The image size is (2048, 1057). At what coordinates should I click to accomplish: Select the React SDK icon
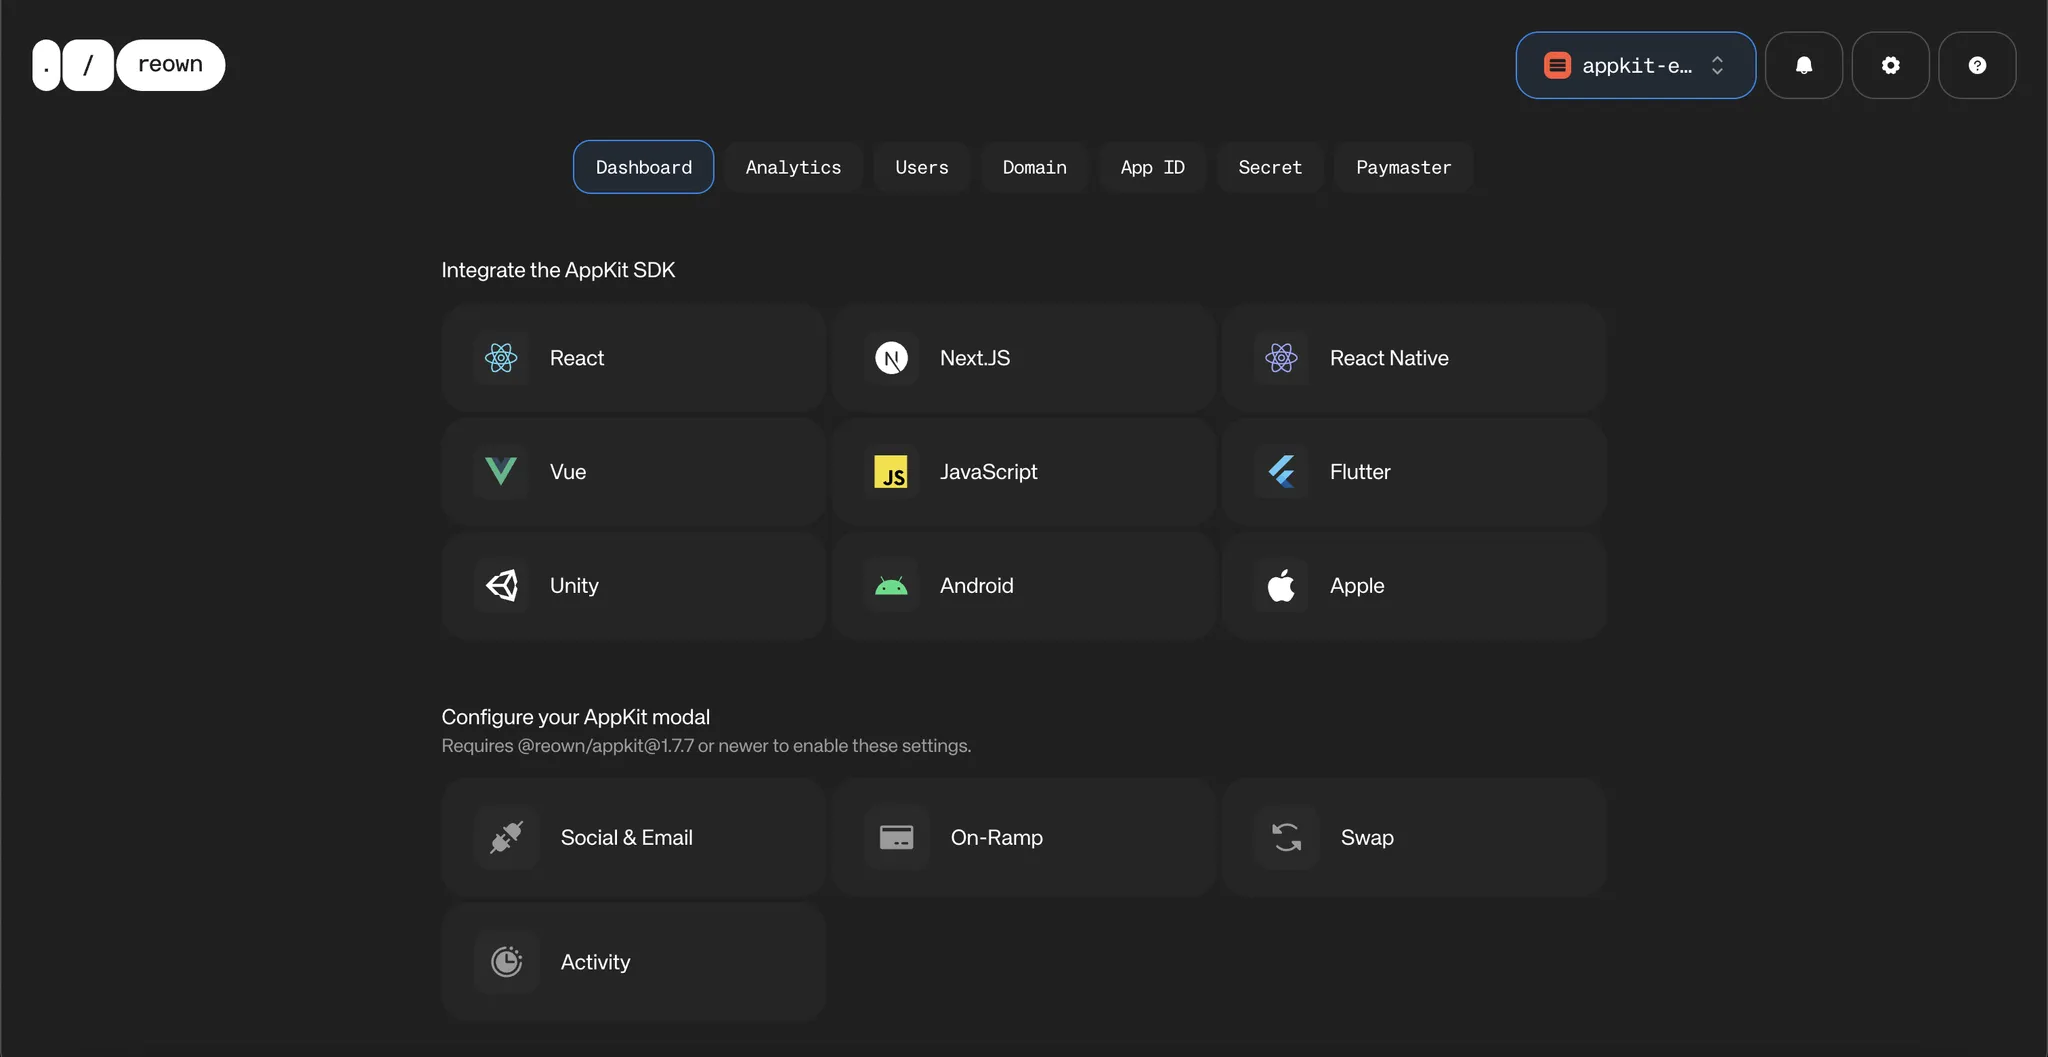pos(501,357)
